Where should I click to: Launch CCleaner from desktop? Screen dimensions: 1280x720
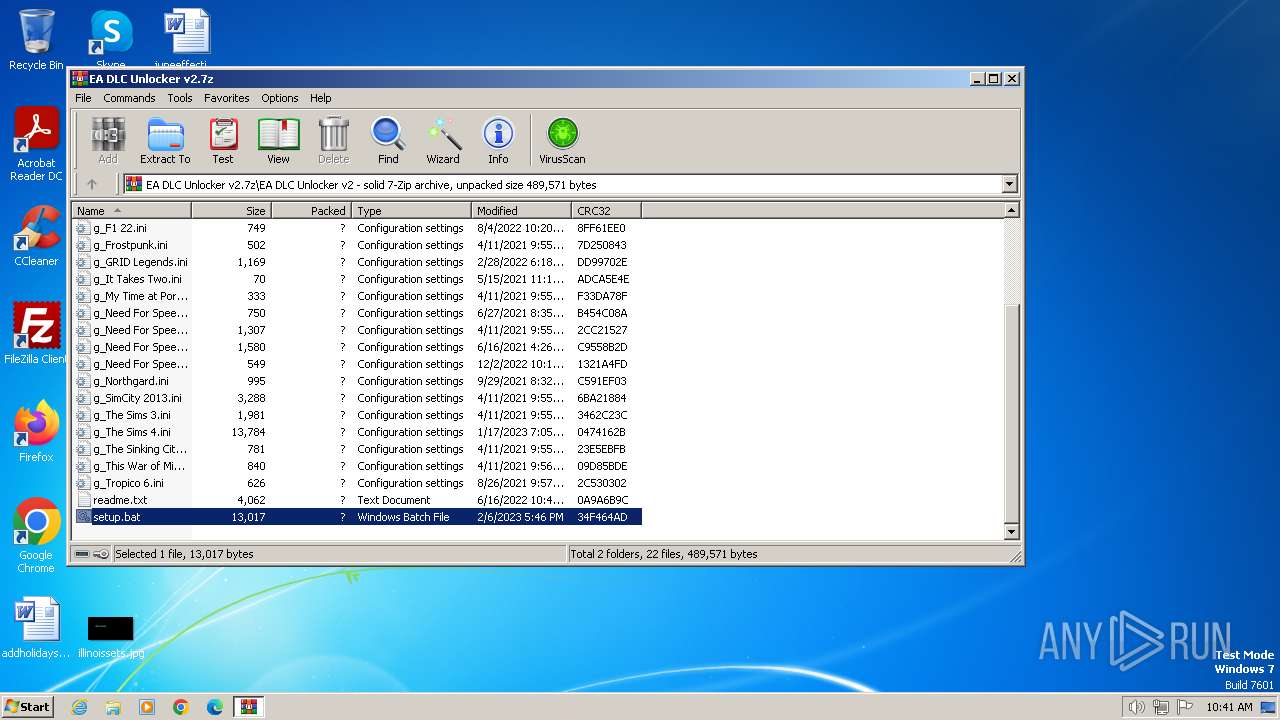pos(36,236)
